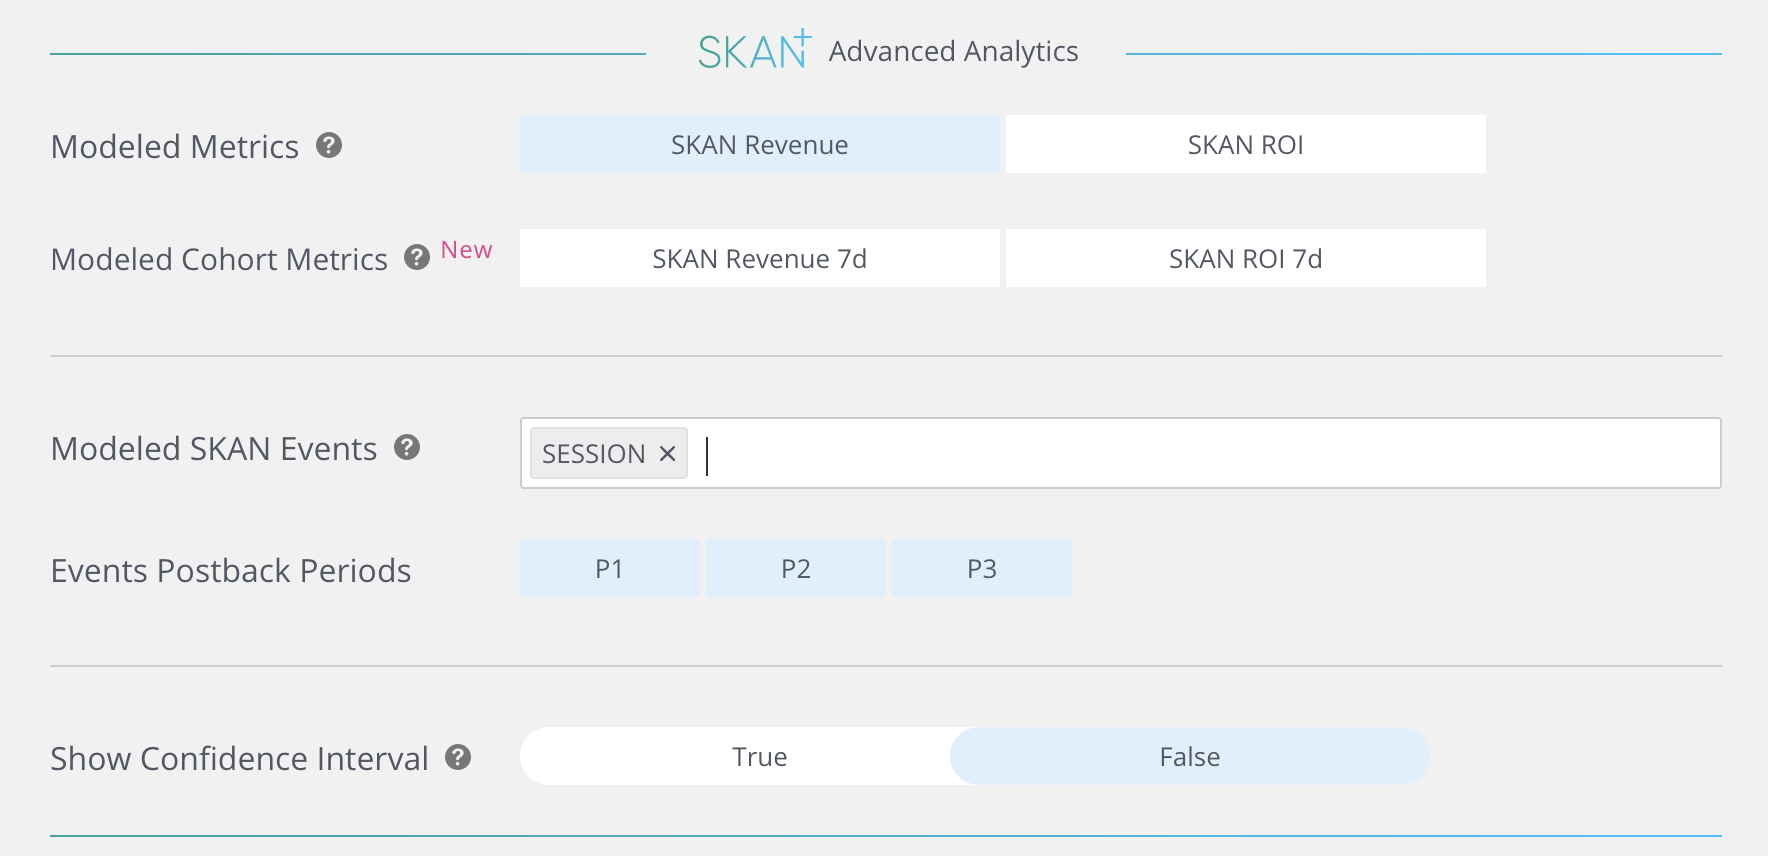The height and width of the screenshot is (856, 1768).
Task: Click the Show Confidence Interval question mark
Action: (458, 757)
